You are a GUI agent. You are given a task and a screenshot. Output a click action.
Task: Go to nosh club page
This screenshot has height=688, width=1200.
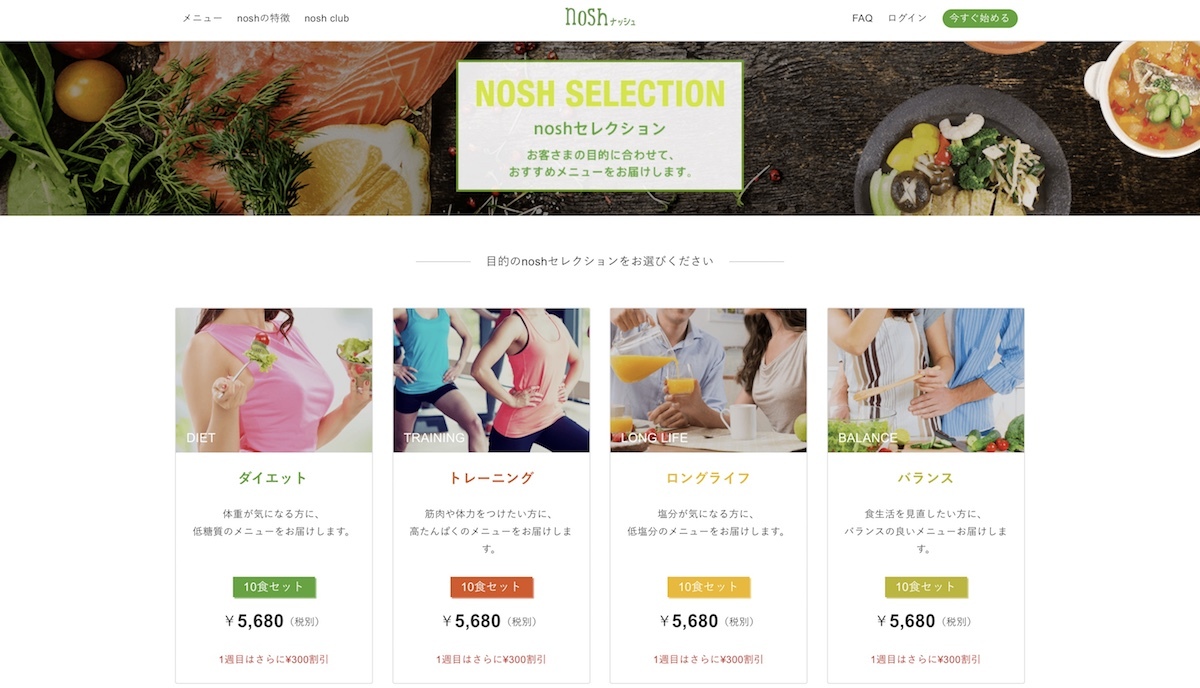[x=327, y=18]
